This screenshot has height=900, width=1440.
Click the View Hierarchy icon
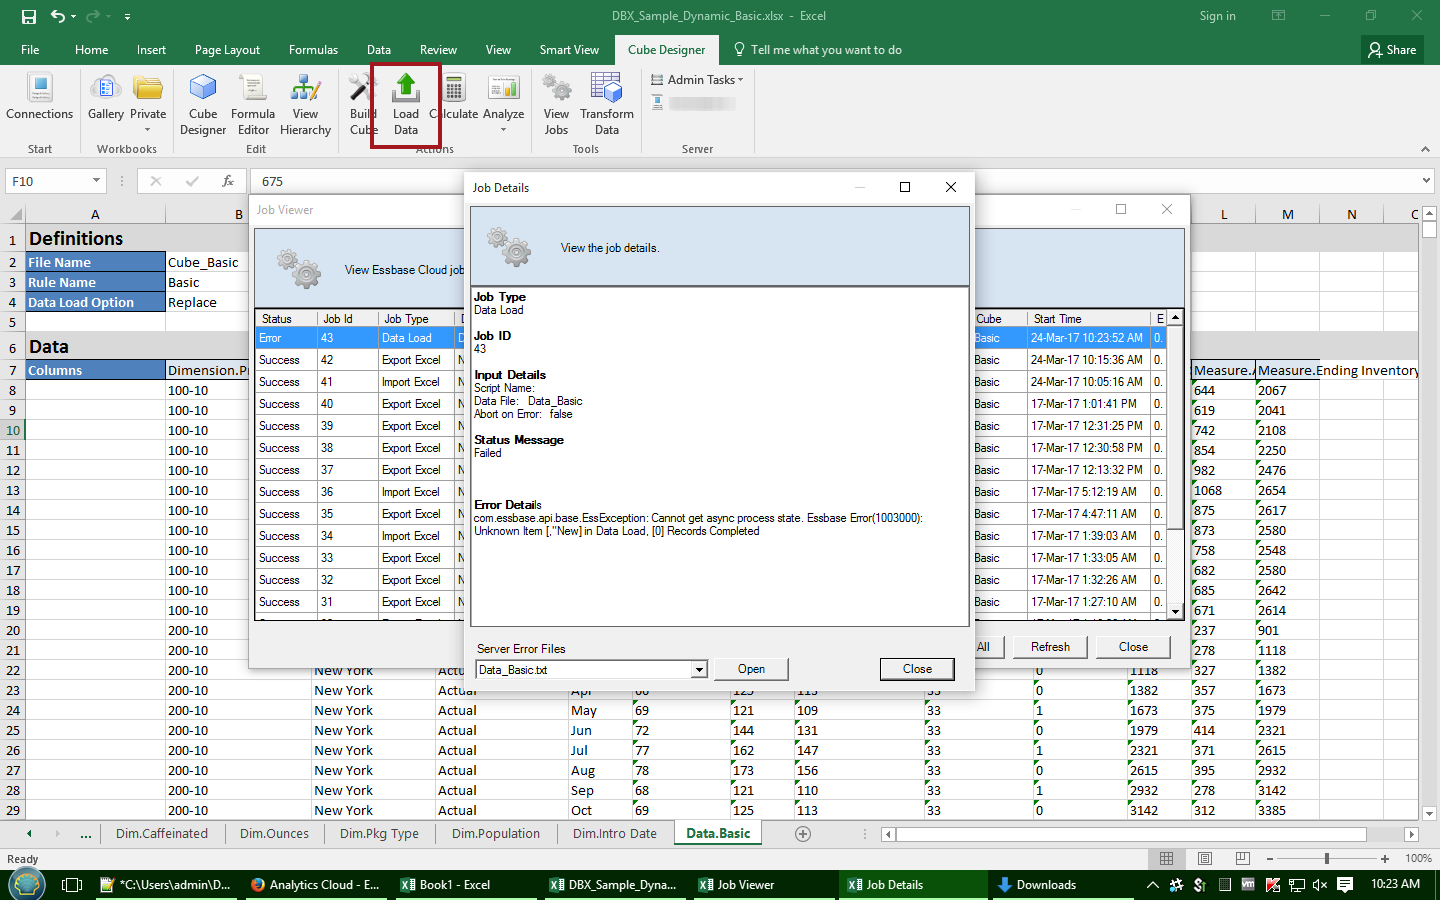pos(305,105)
